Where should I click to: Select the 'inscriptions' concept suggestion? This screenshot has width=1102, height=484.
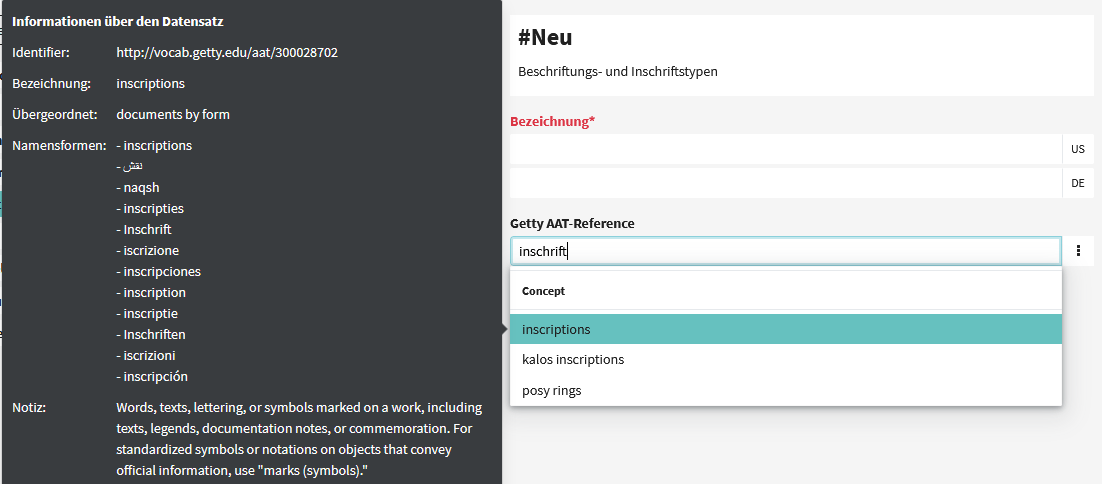[x=786, y=329]
